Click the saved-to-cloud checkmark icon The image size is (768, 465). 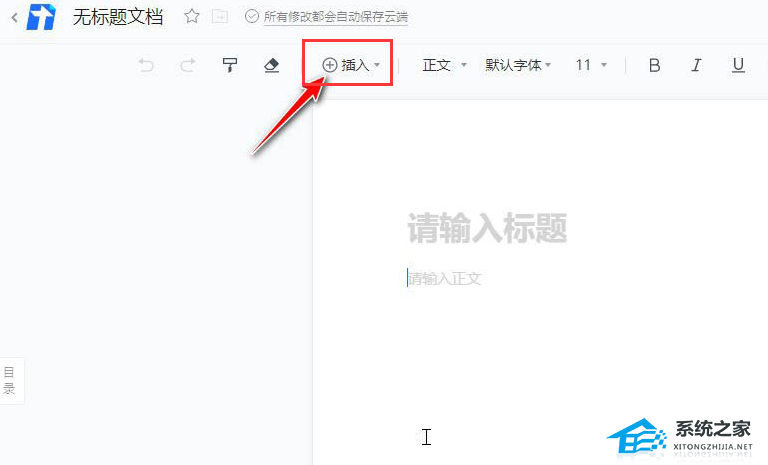point(252,17)
